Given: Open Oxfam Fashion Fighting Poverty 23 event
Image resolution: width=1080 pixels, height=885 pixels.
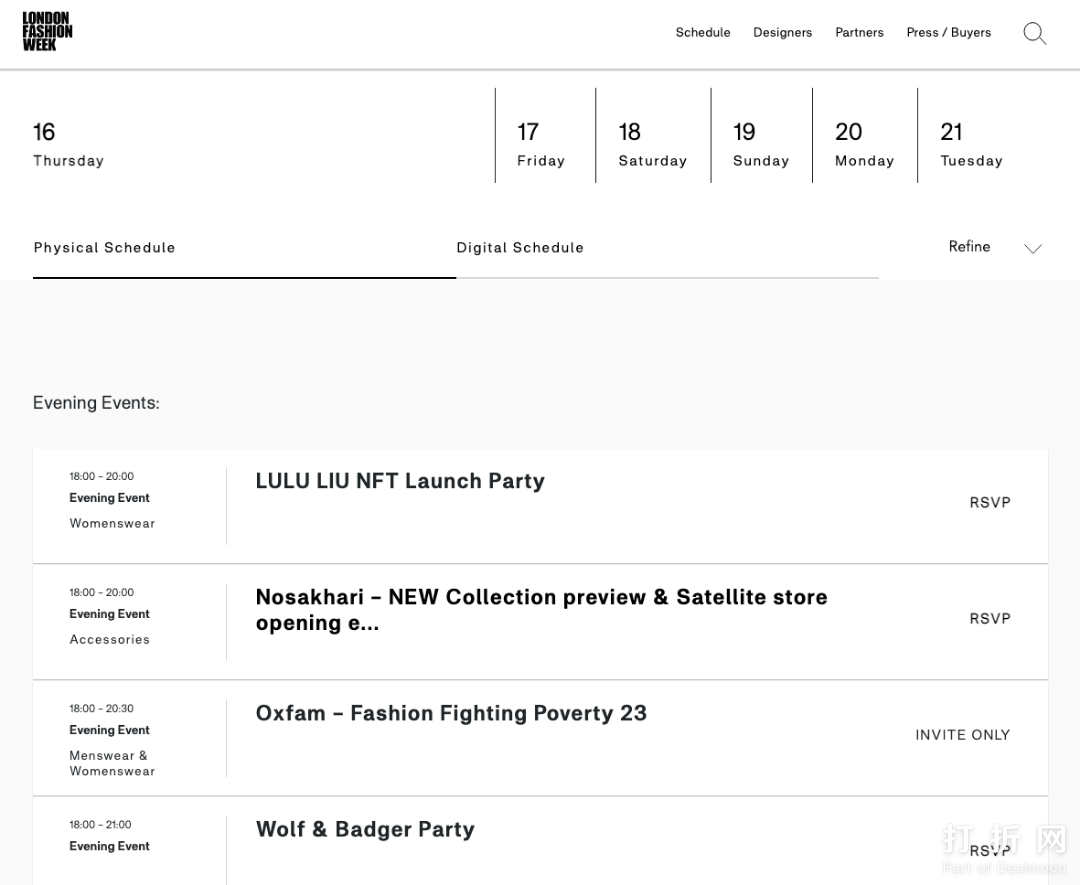Looking at the screenshot, I should pyautogui.click(x=451, y=713).
